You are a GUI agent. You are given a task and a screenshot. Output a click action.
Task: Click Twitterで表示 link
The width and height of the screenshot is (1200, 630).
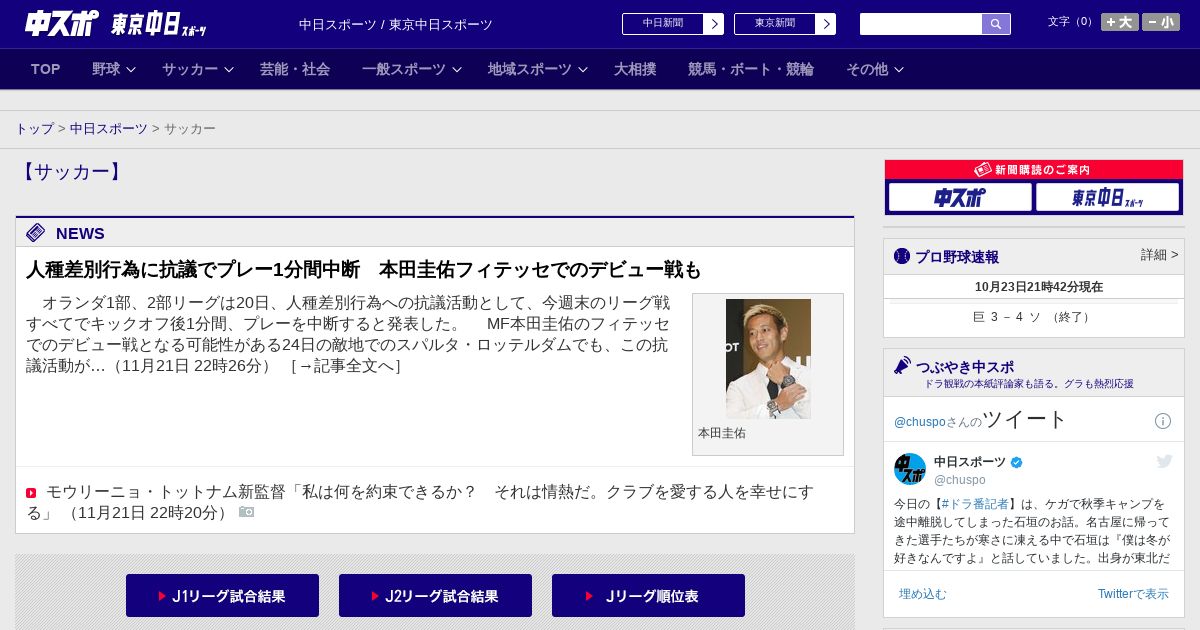(x=1133, y=594)
